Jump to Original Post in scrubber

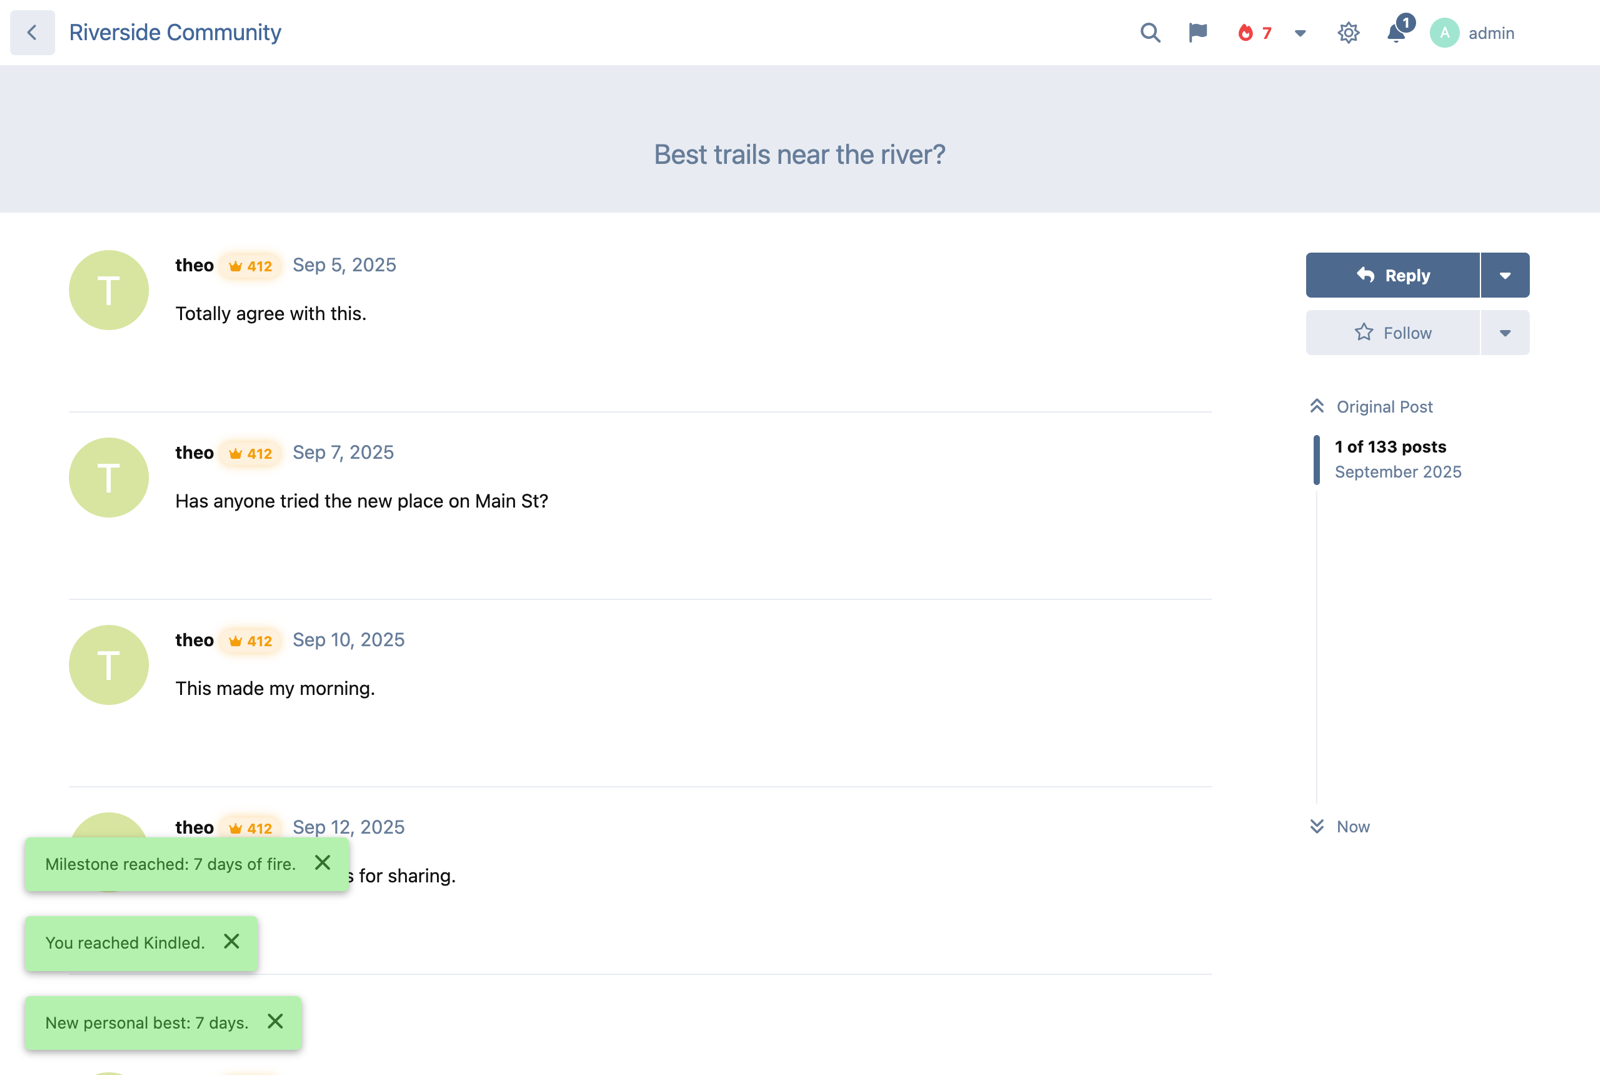[1371, 406]
